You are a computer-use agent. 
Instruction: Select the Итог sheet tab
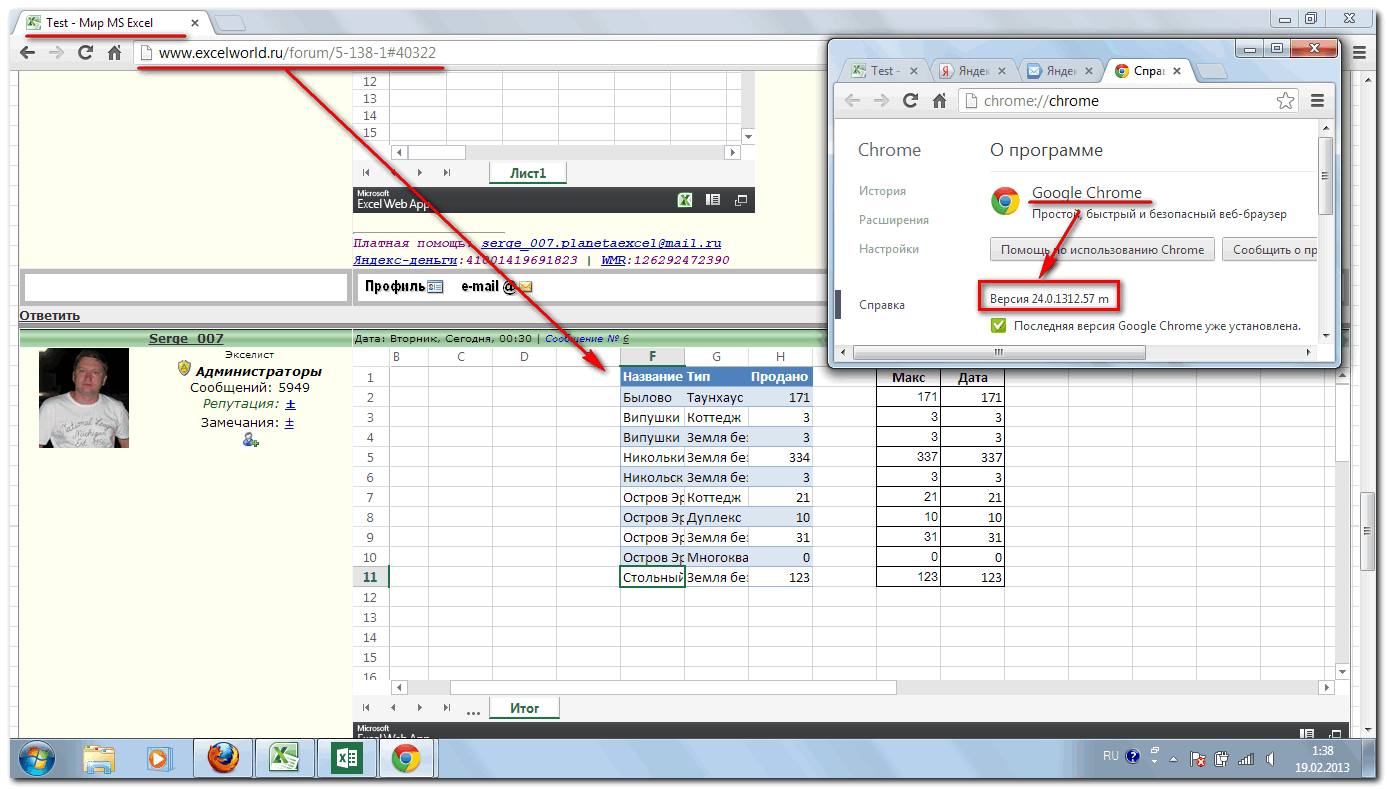click(x=525, y=708)
